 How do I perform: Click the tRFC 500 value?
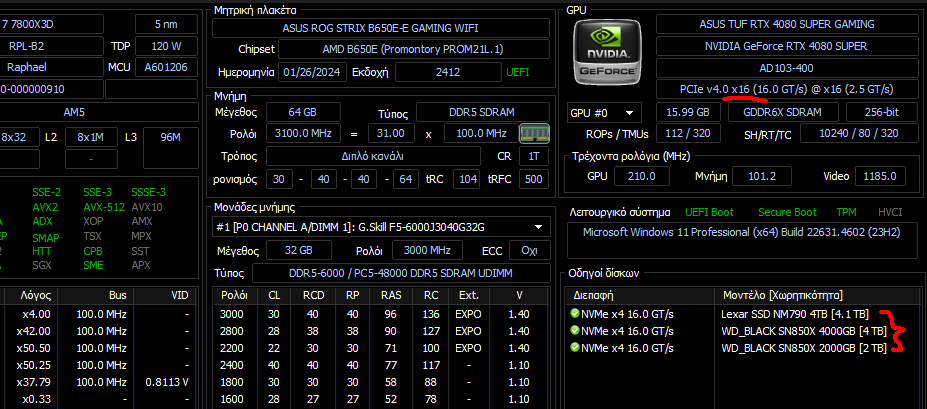(x=533, y=178)
